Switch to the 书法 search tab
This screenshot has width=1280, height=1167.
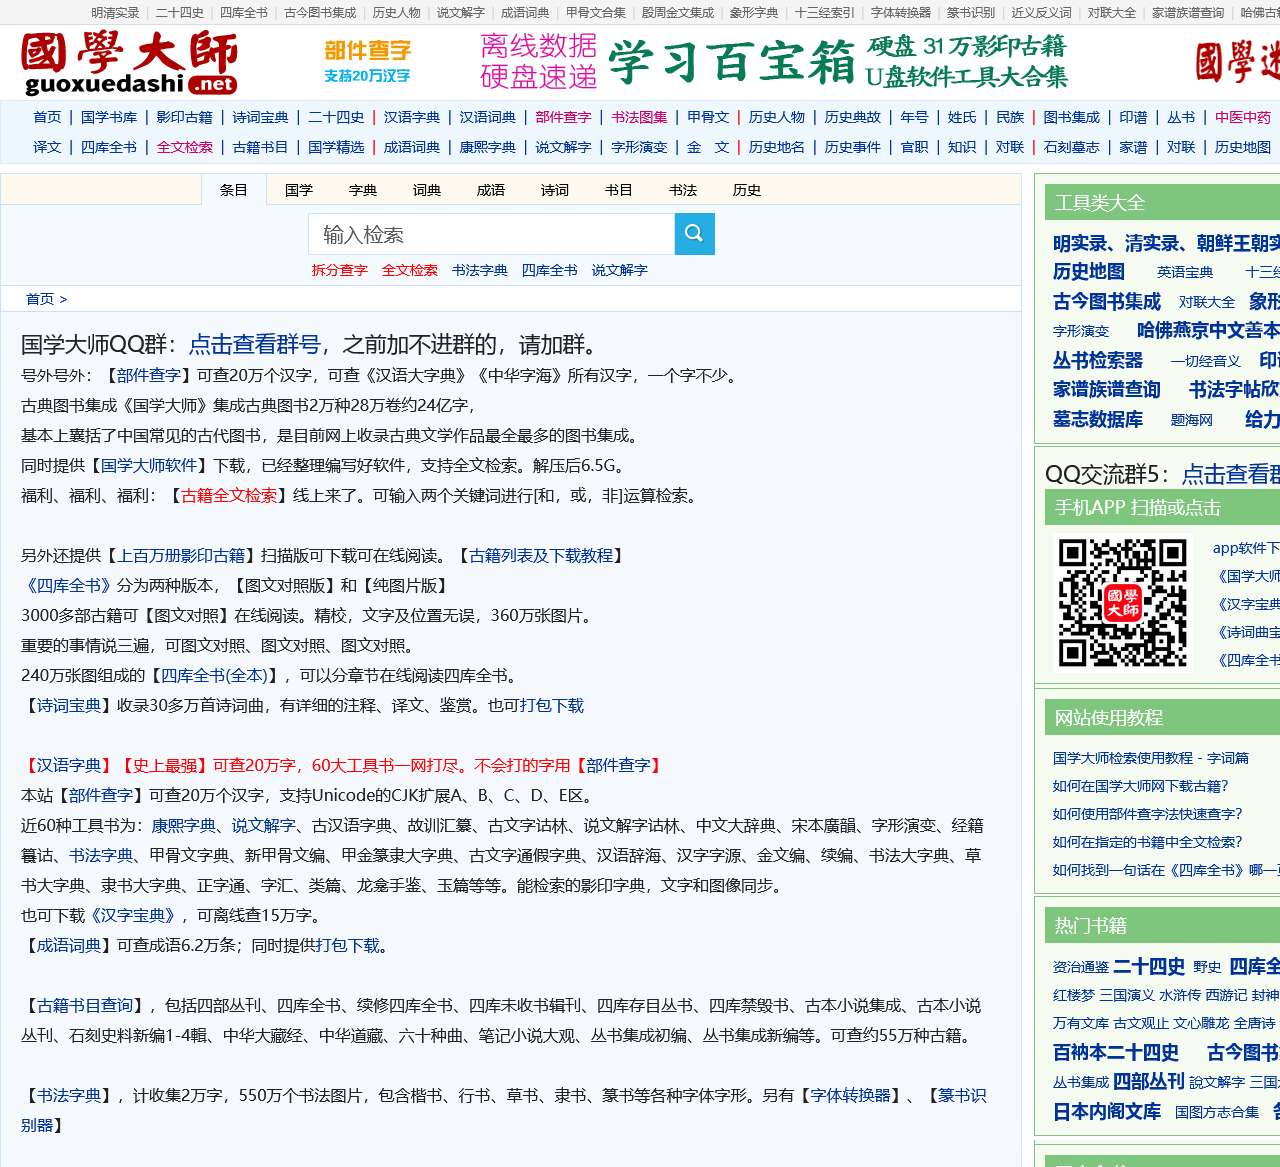[683, 190]
